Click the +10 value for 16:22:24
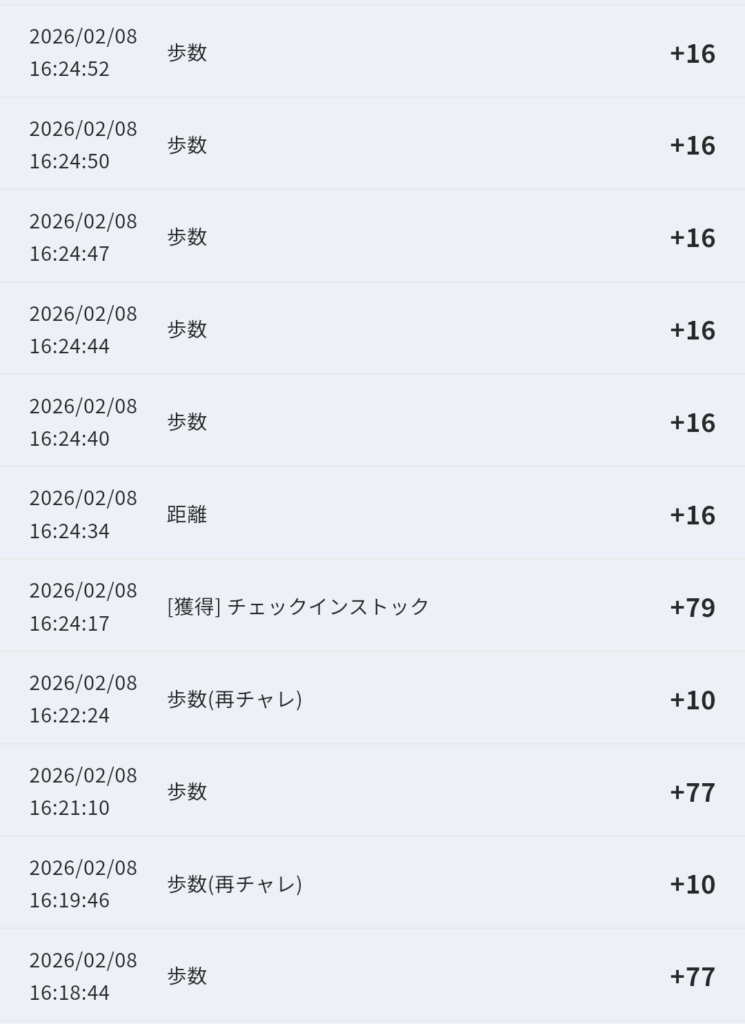The image size is (745, 1024). tap(692, 700)
